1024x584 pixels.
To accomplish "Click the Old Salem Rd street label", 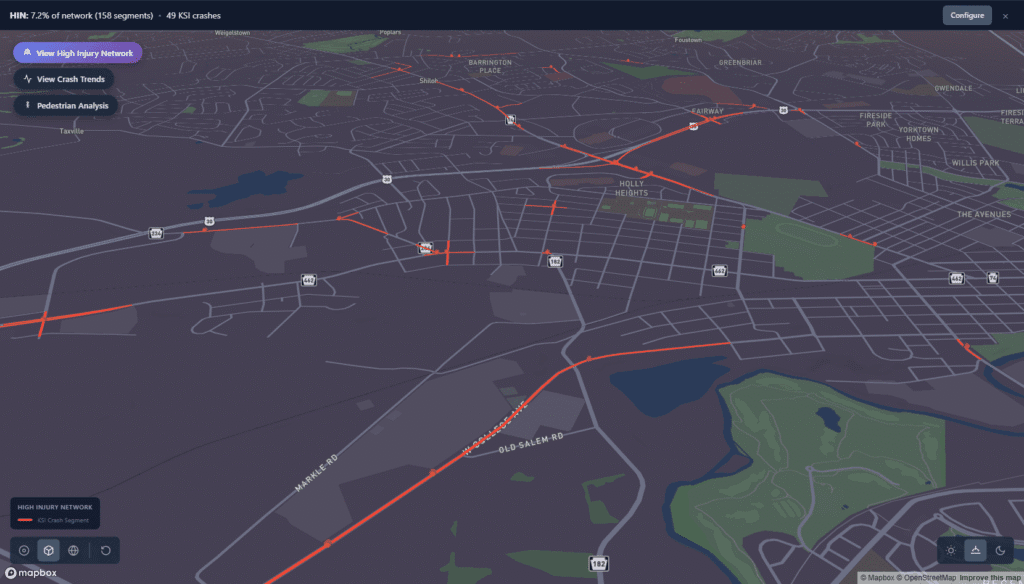I will [531, 443].
